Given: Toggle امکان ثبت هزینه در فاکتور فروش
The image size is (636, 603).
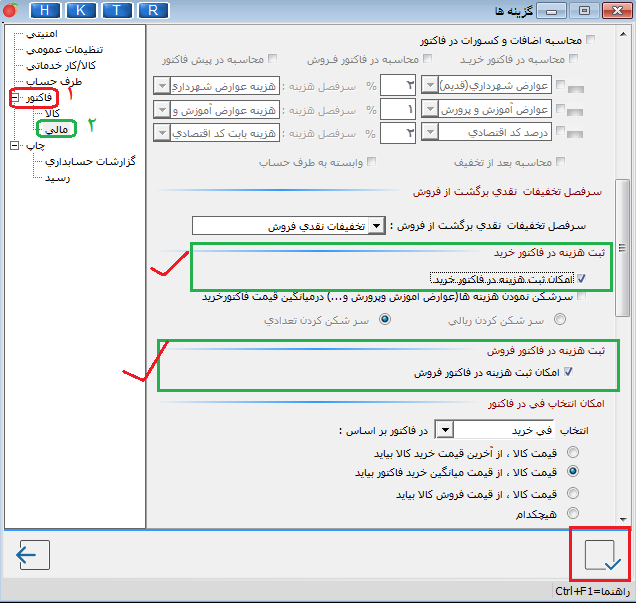Looking at the screenshot, I should click(568, 372).
